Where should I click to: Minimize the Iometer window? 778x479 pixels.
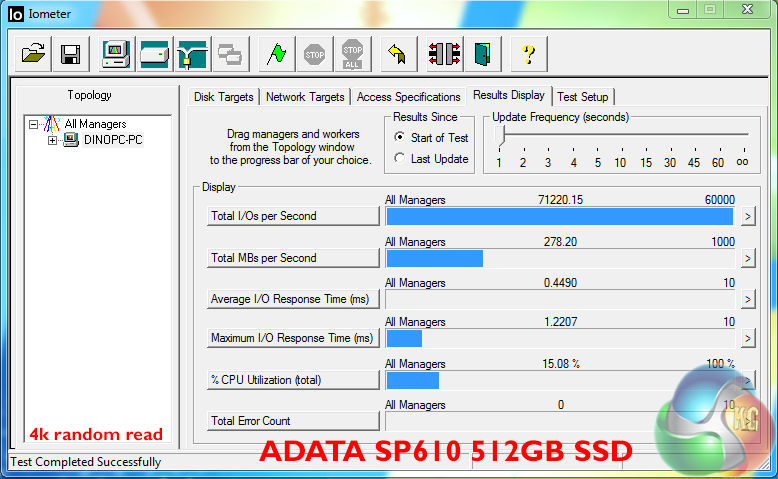pos(683,10)
